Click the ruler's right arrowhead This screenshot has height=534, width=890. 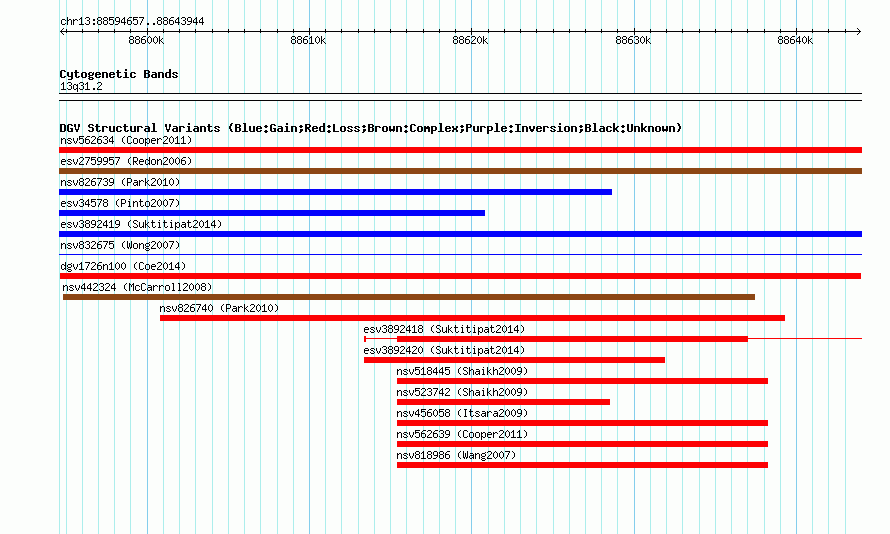[x=859, y=31]
